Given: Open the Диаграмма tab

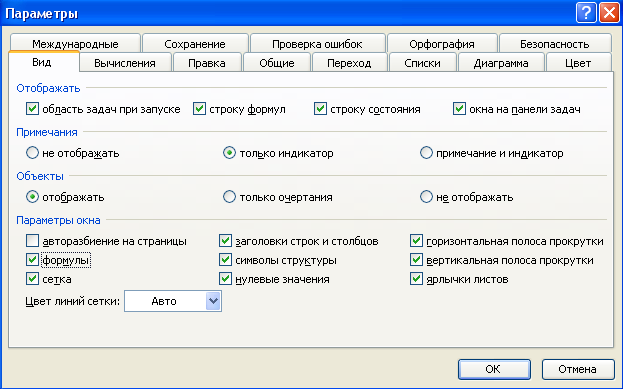Looking at the screenshot, I should click(501, 63).
